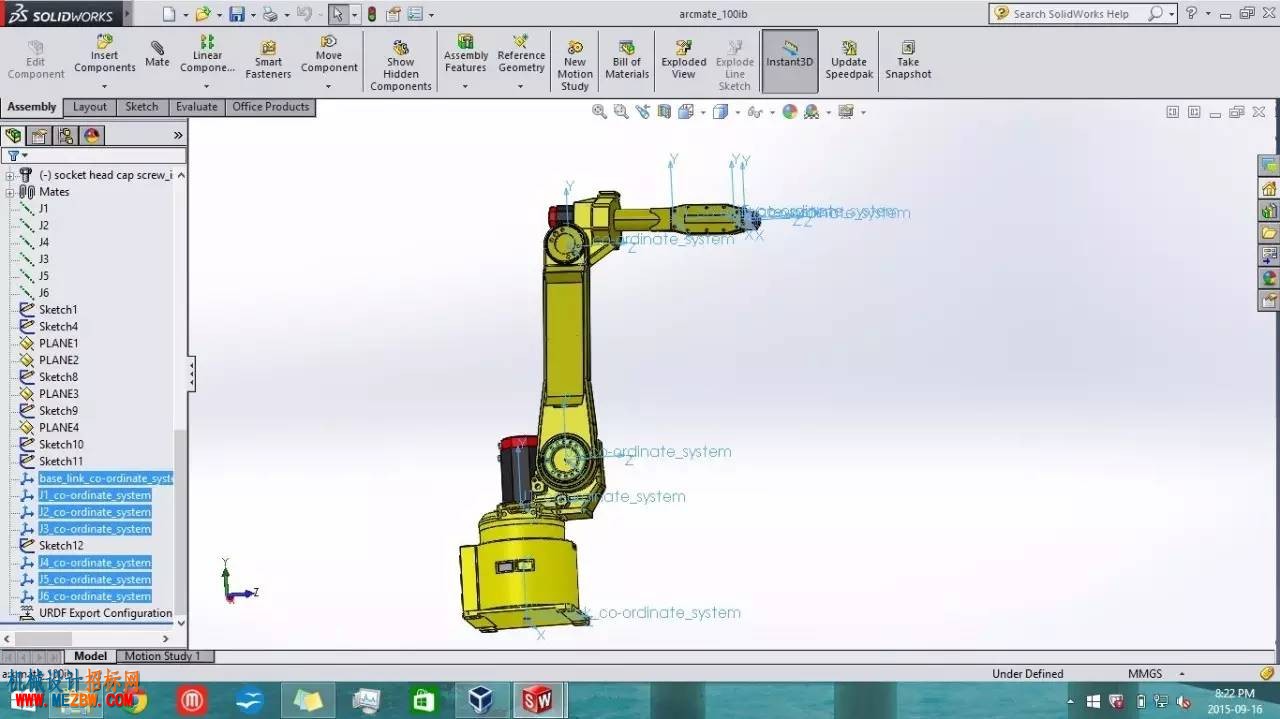
Task: Click Previous View icon
Action: click(643, 112)
